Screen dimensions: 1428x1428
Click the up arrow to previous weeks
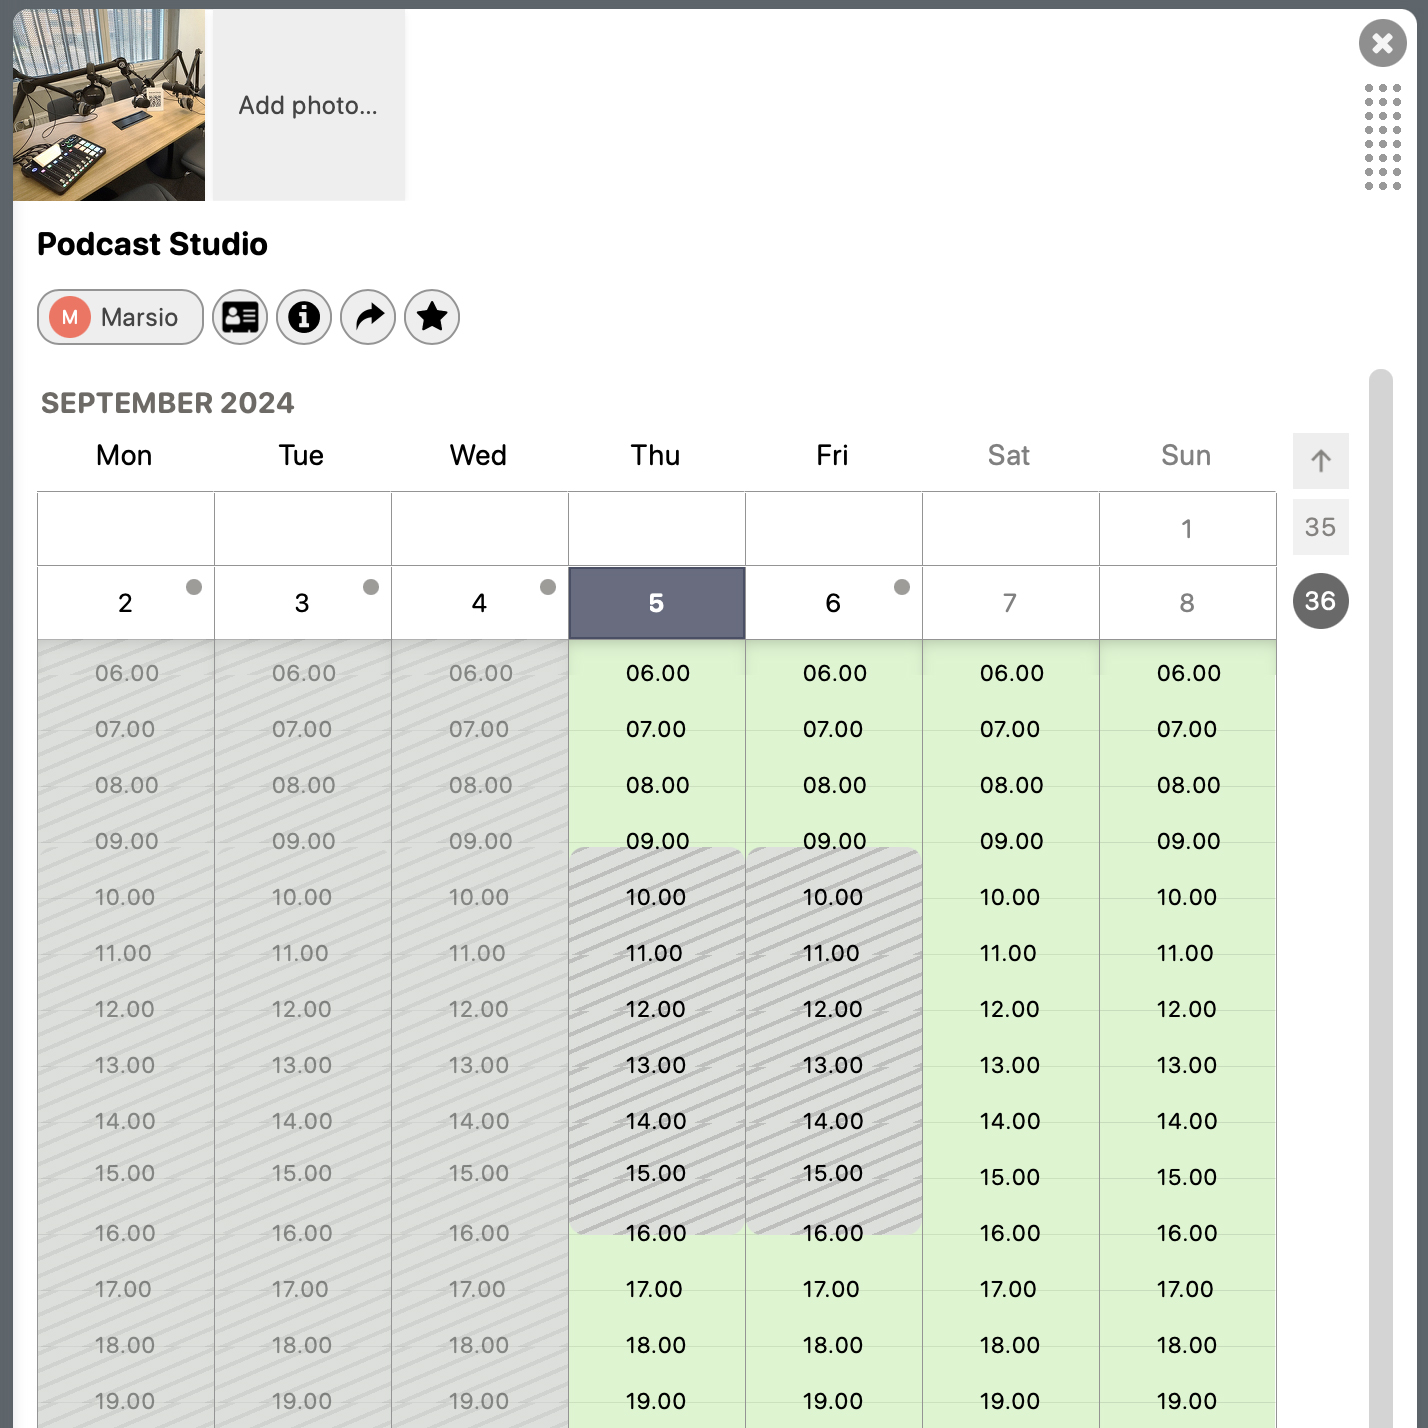(x=1321, y=461)
